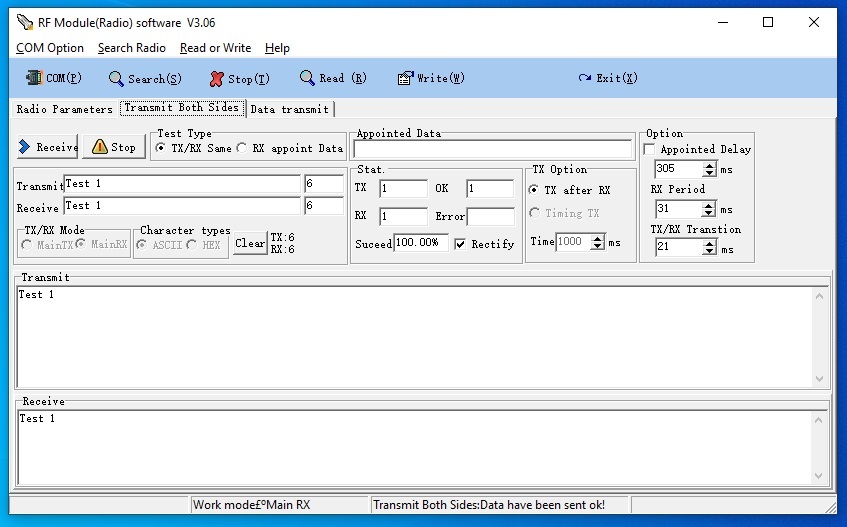847x527 pixels.
Task: Click inside the Transmit log text area
Action: point(415,336)
